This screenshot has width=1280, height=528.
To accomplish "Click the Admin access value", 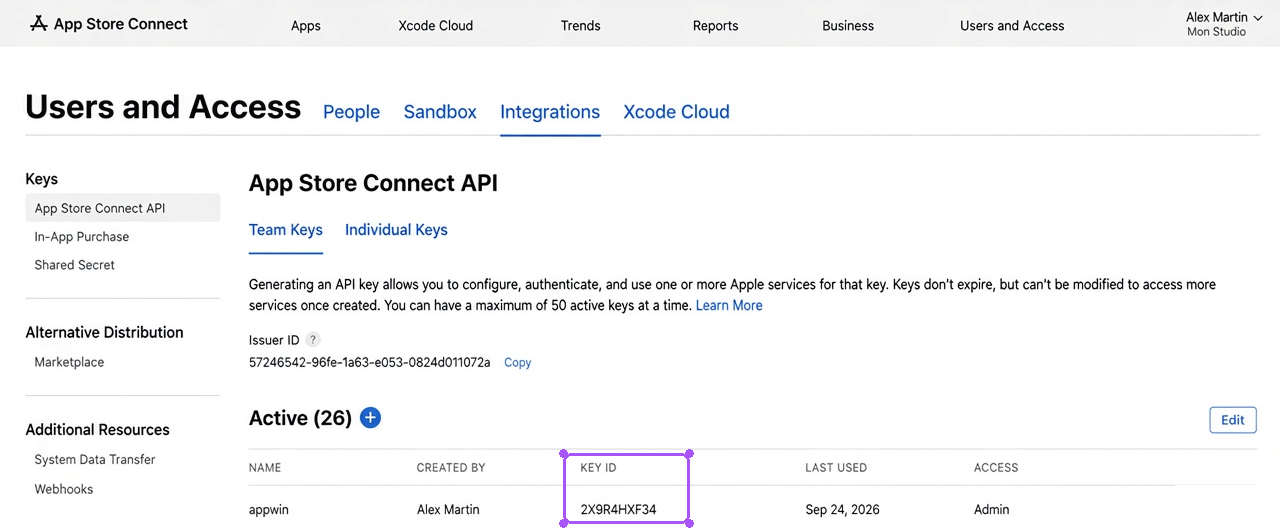I will [992, 510].
